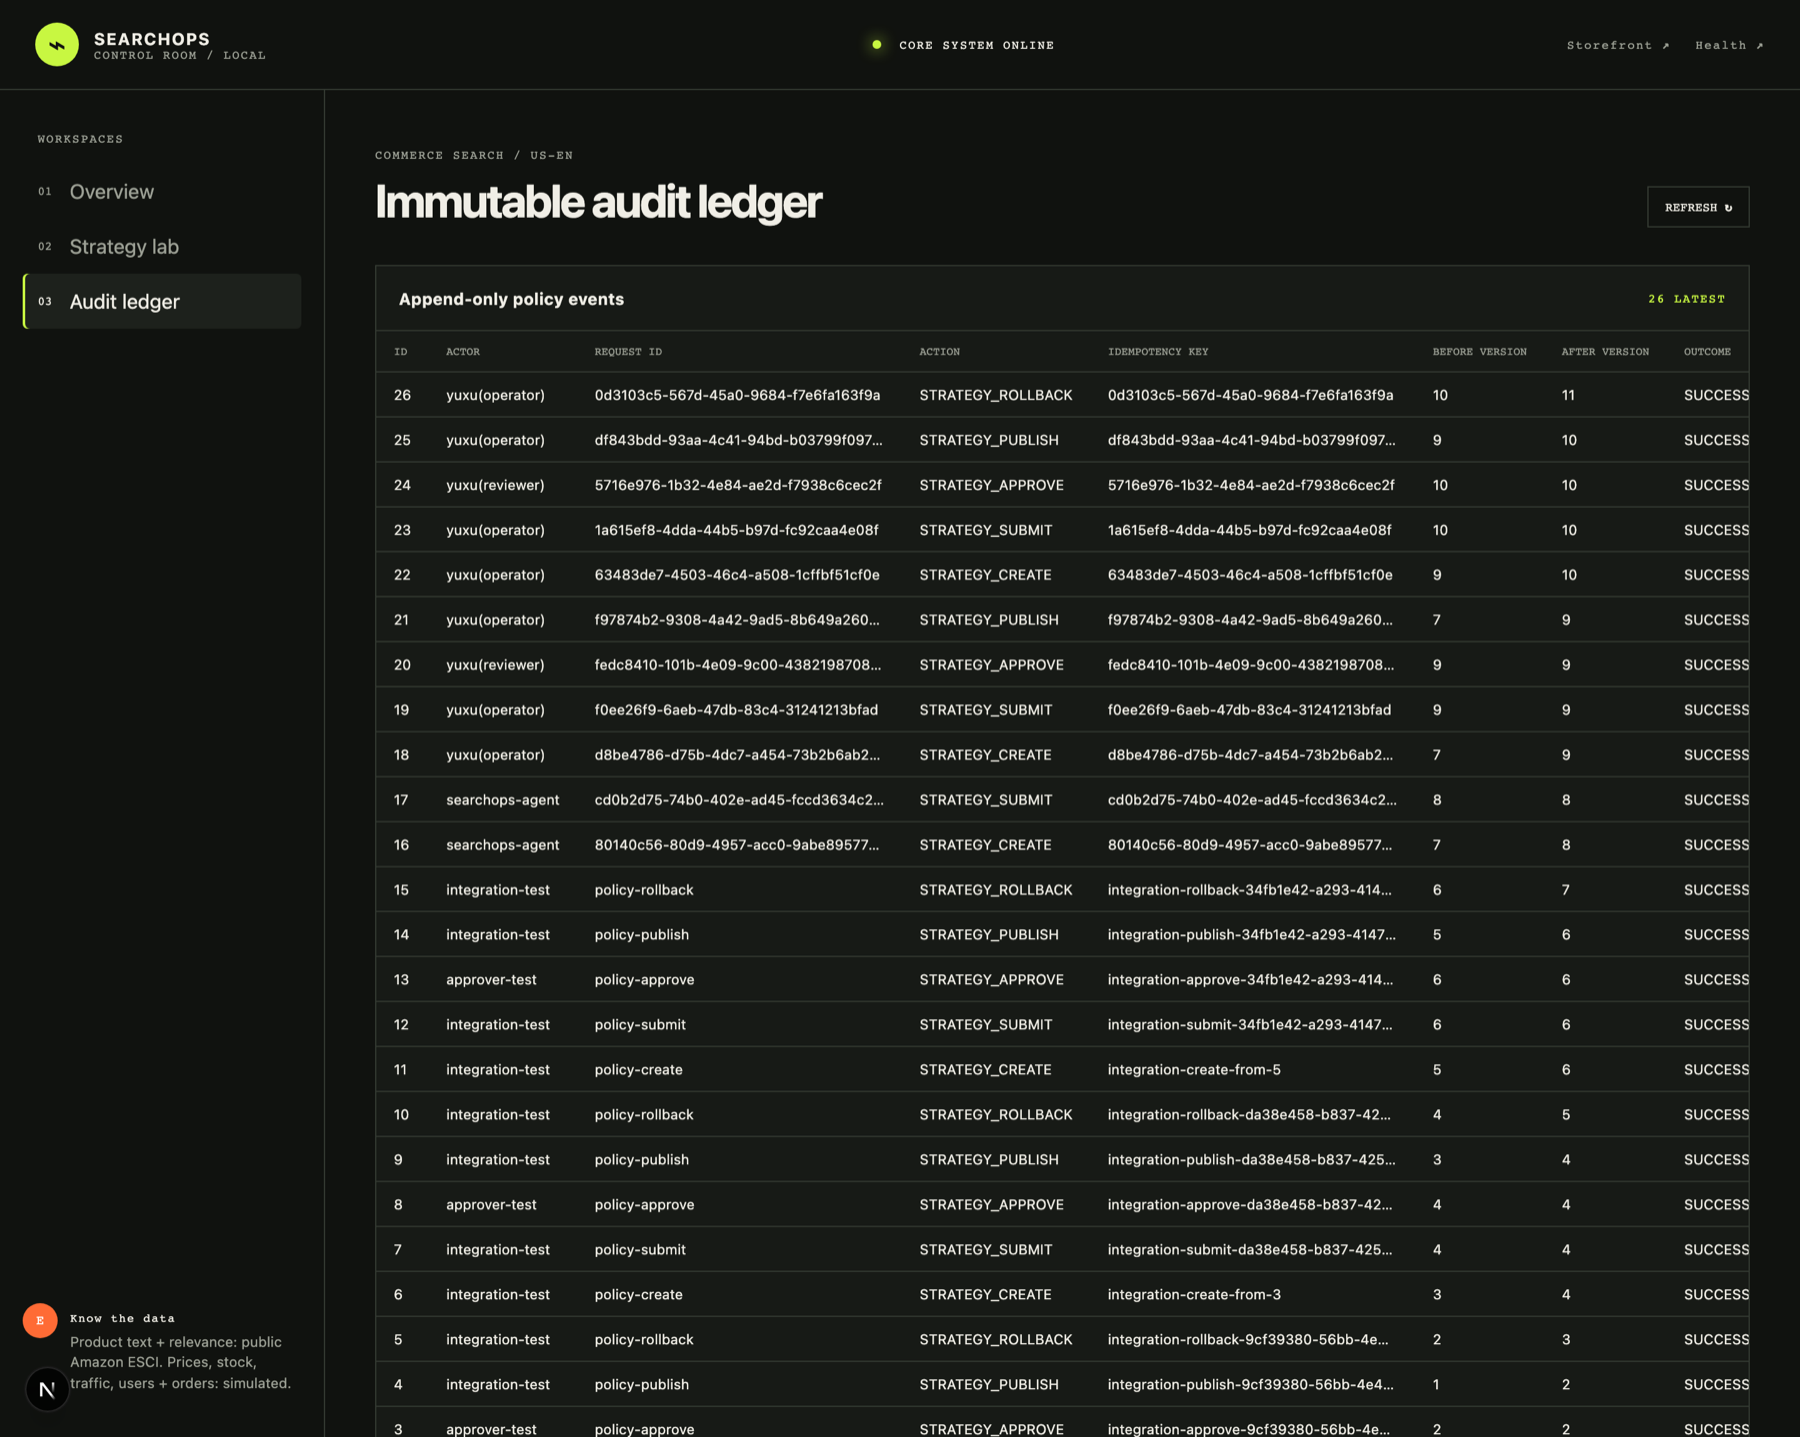Click STRATEGY_ROLLBACK action in row 10
1800x1437 pixels.
995,1115
